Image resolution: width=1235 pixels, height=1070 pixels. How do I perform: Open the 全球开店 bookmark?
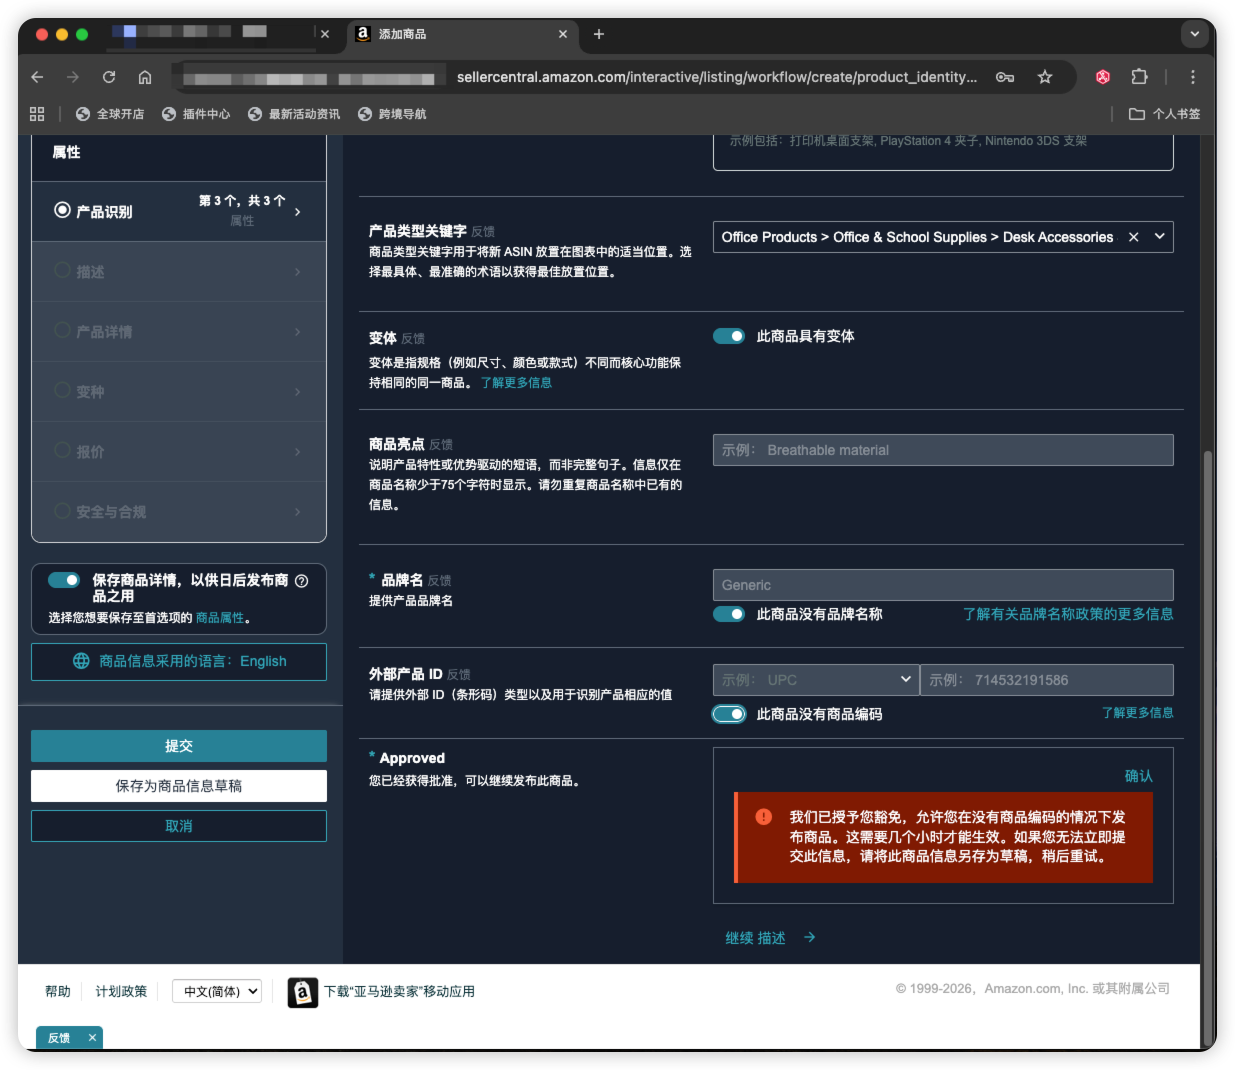110,114
